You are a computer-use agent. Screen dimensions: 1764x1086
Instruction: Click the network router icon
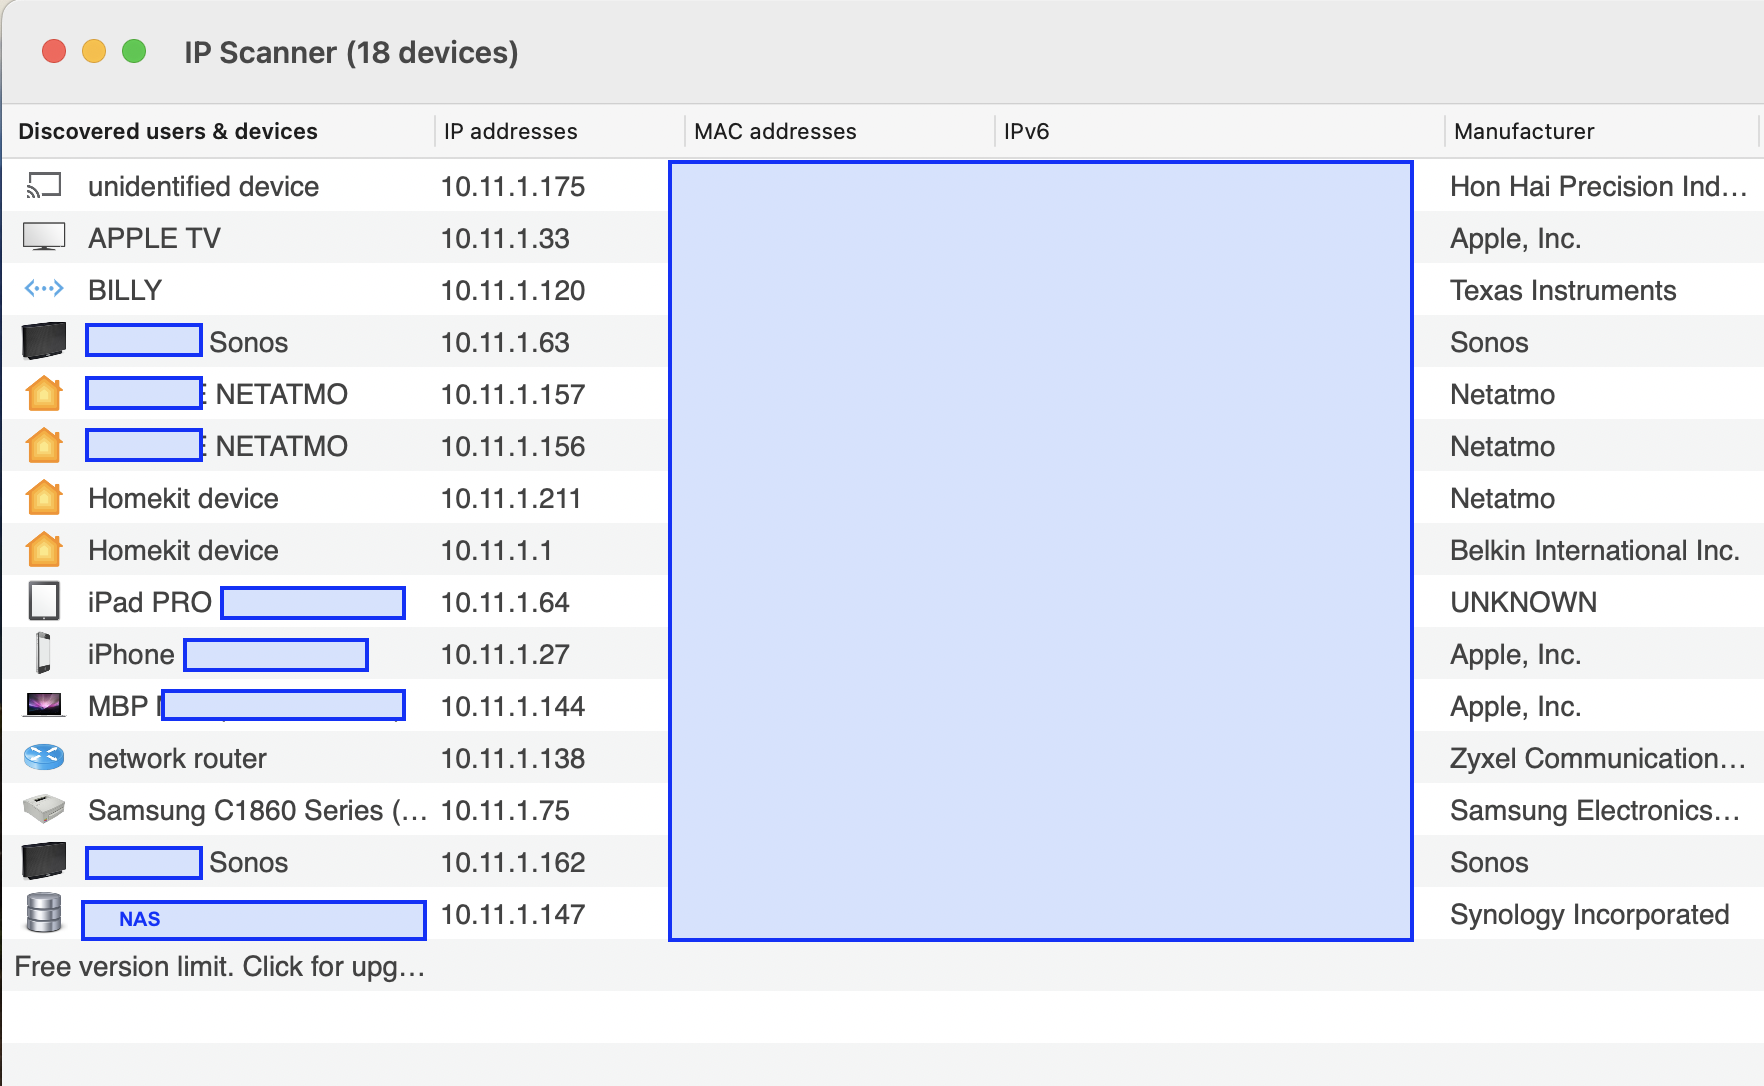(x=44, y=757)
